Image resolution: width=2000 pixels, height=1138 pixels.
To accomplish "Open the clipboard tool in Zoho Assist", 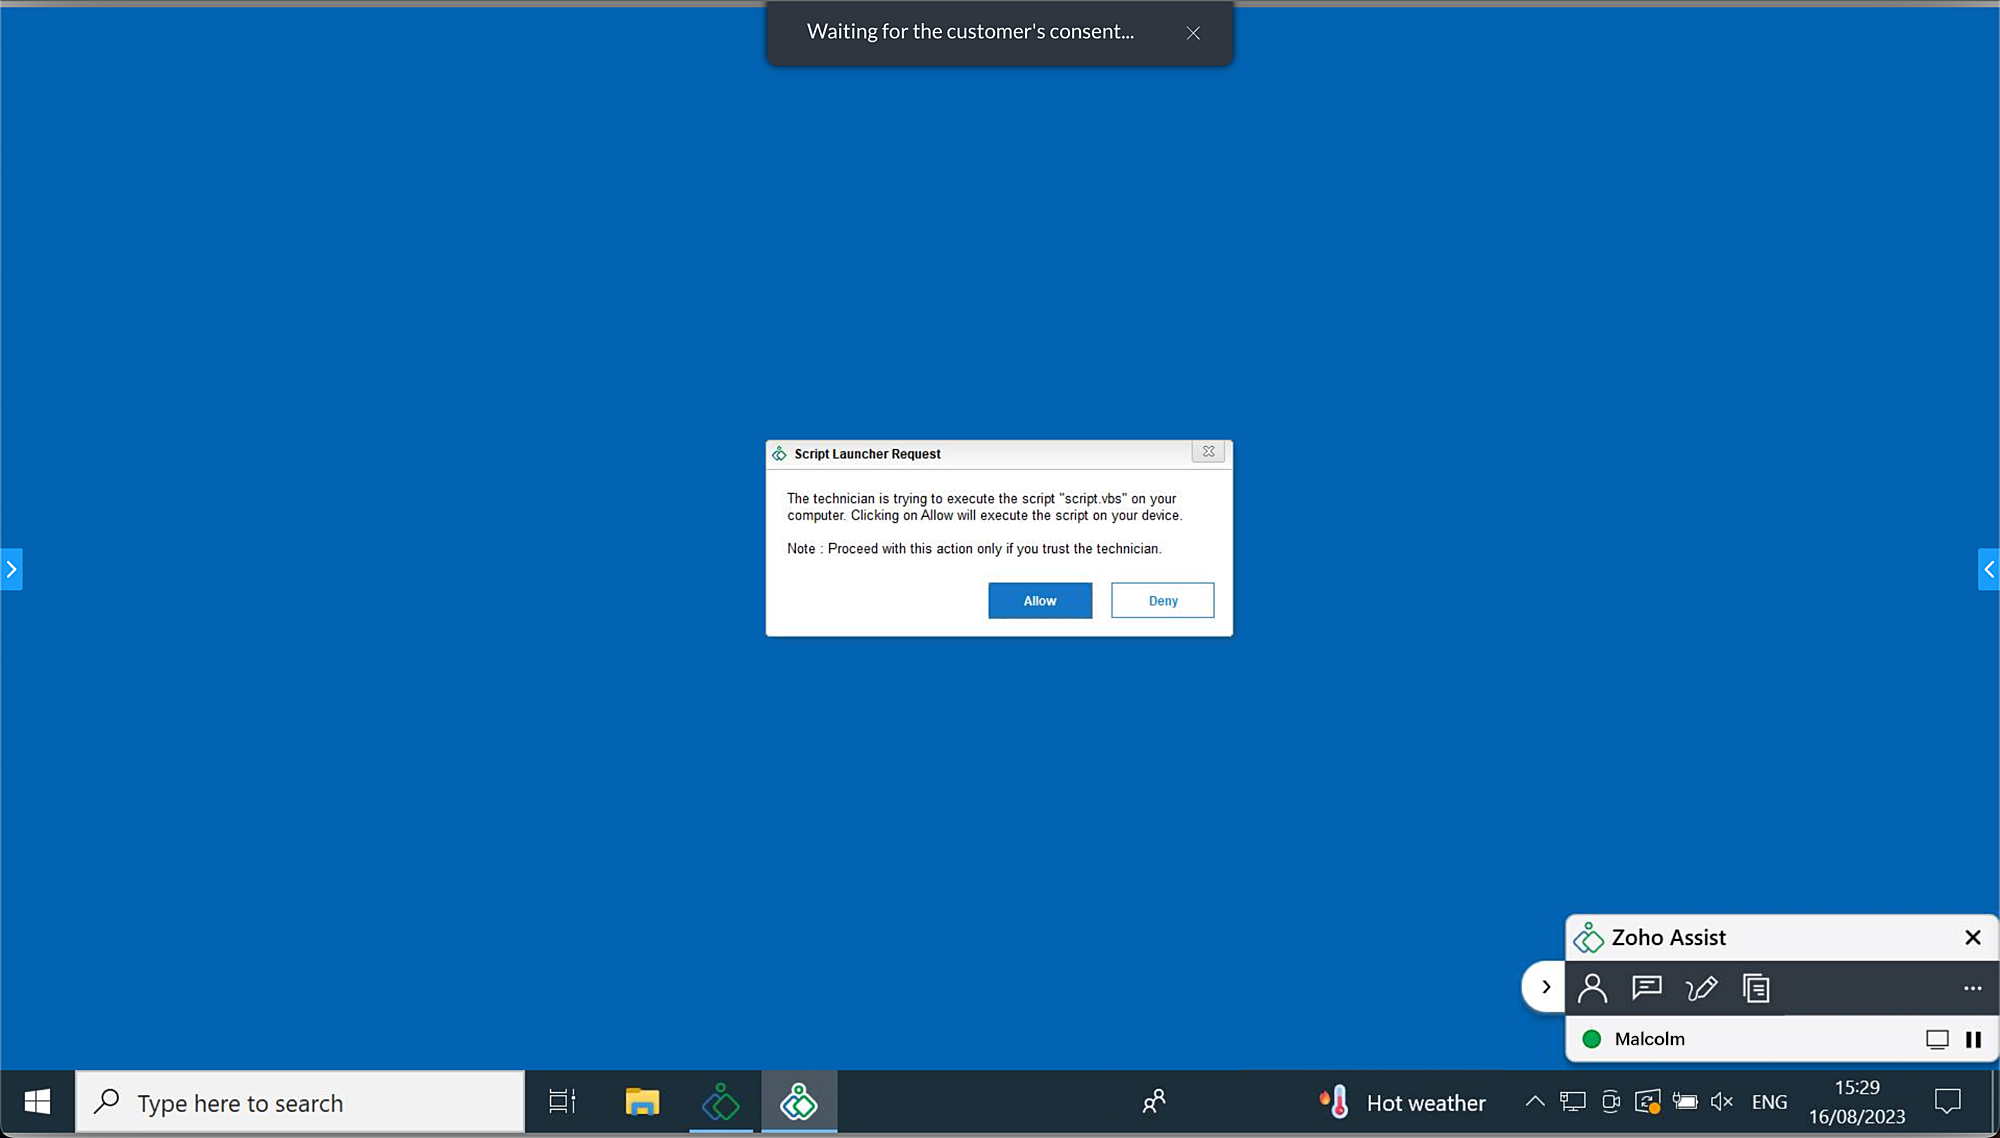I will 1756,988.
